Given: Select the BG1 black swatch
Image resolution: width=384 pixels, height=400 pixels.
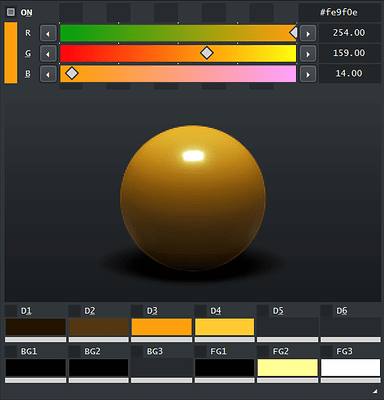Looking at the screenshot, I should coord(36,367).
